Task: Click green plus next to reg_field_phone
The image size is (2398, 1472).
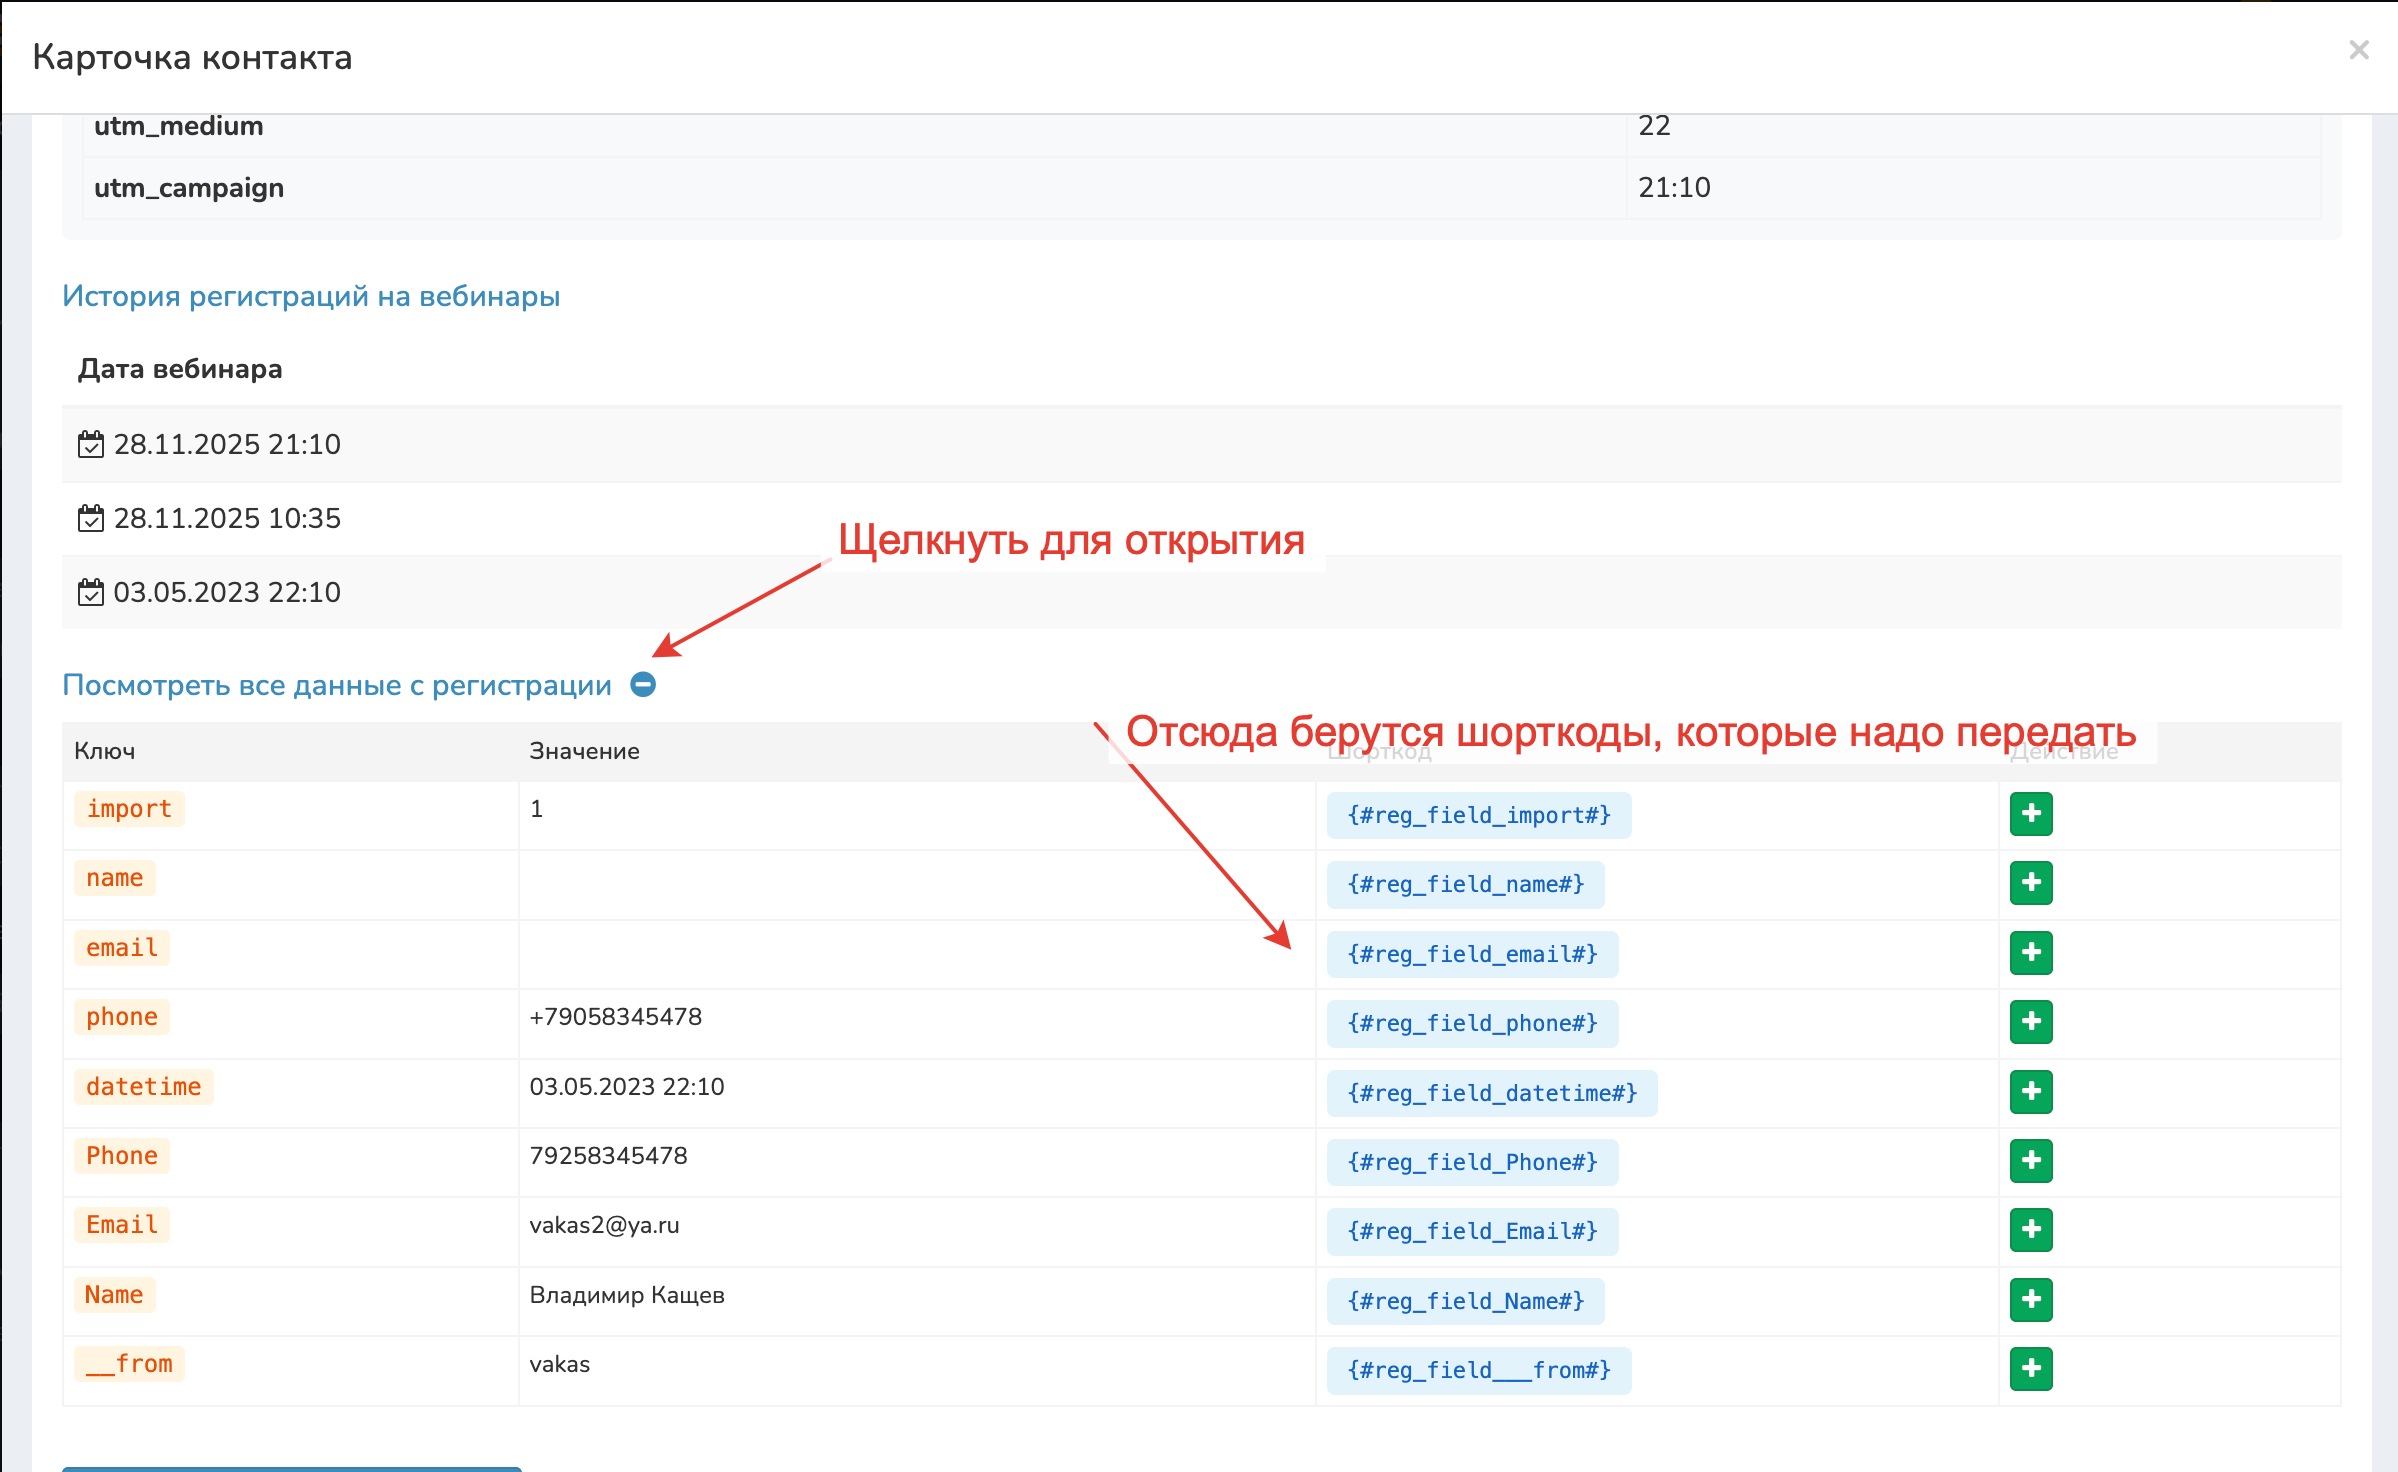Action: point(2030,1022)
